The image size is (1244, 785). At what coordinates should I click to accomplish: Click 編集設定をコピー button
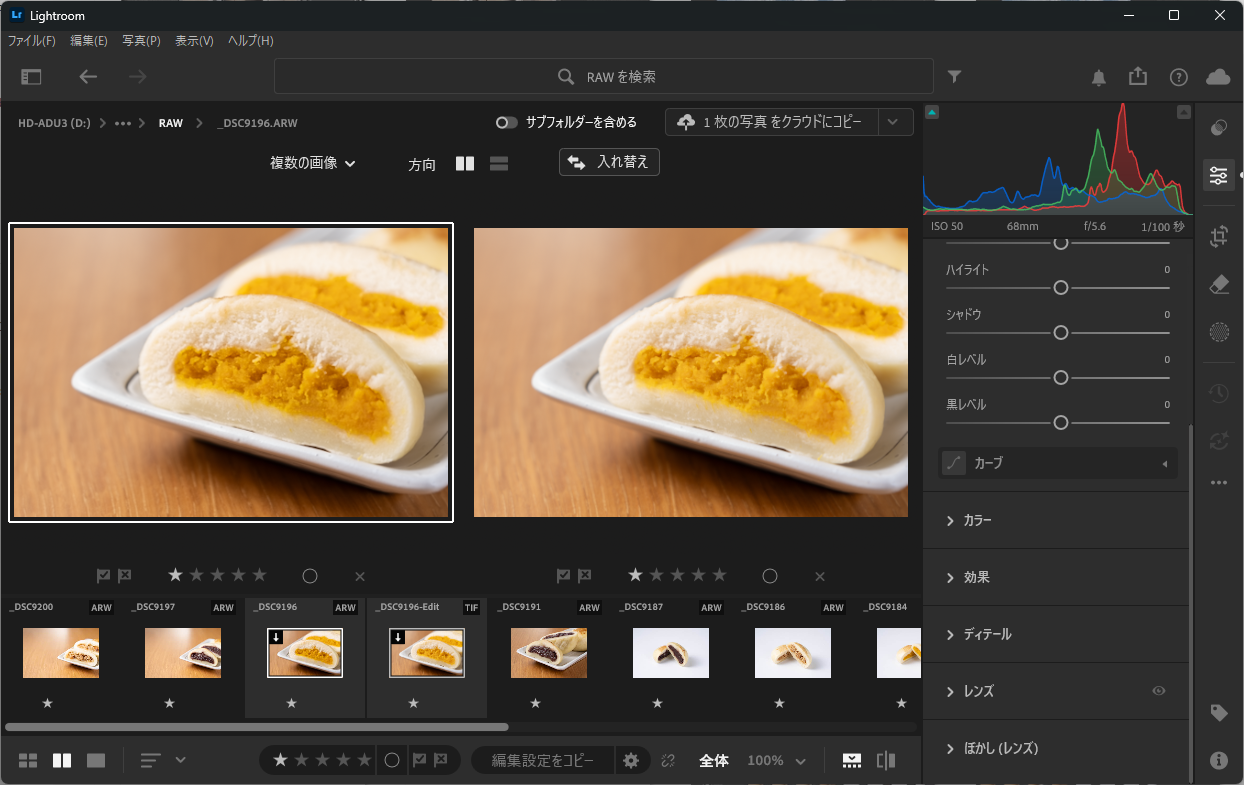coord(543,760)
